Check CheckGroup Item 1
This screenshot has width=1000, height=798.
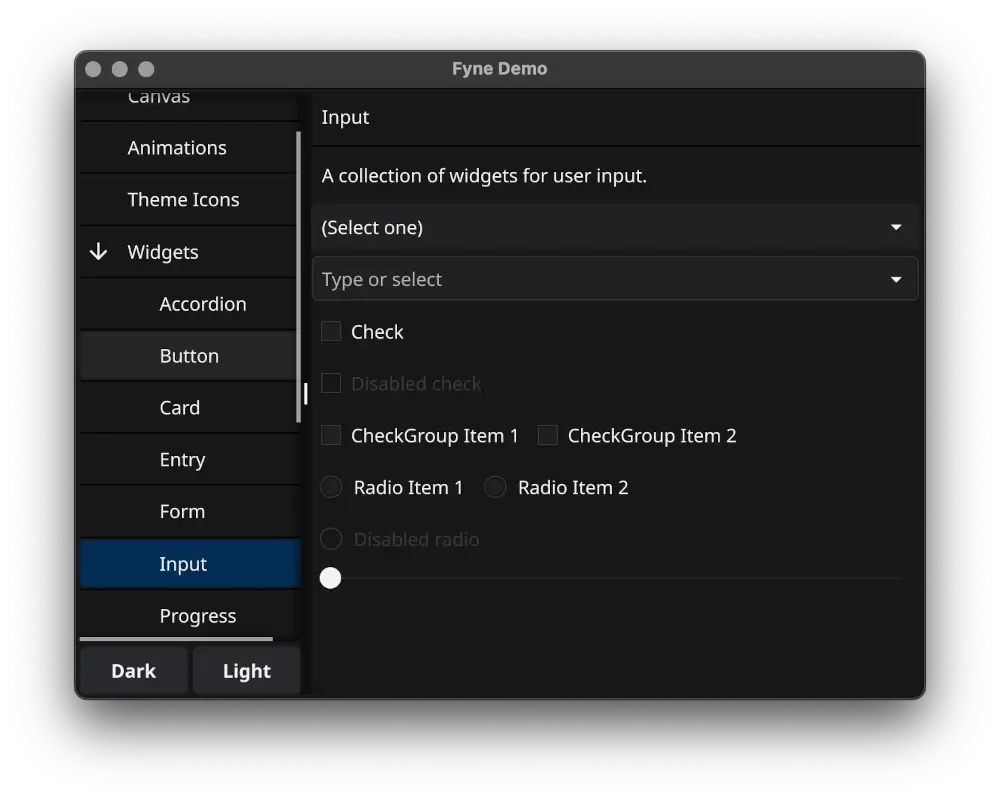(x=330, y=435)
